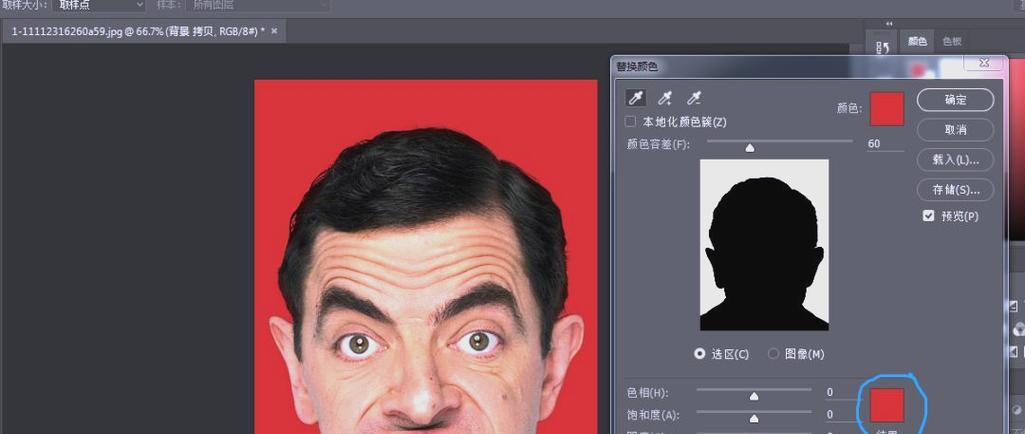Open the 颜色 sample color swatch
This screenshot has height=434, width=1025.
pyautogui.click(x=887, y=108)
